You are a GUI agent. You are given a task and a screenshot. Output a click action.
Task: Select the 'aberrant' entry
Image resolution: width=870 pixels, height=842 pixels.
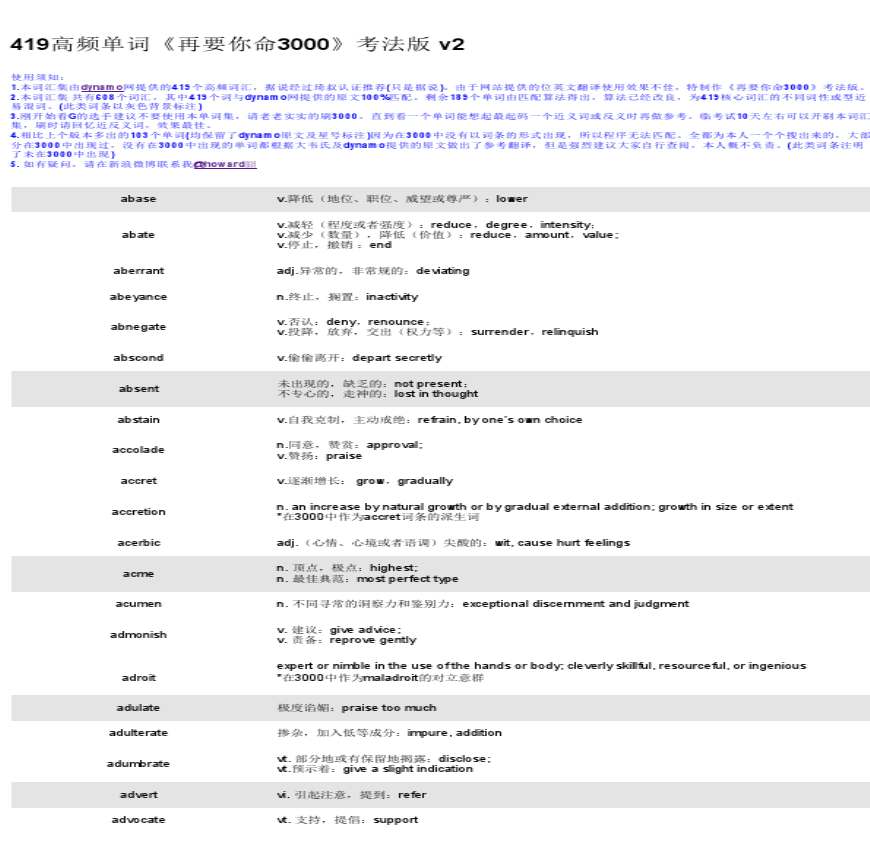click(x=139, y=271)
